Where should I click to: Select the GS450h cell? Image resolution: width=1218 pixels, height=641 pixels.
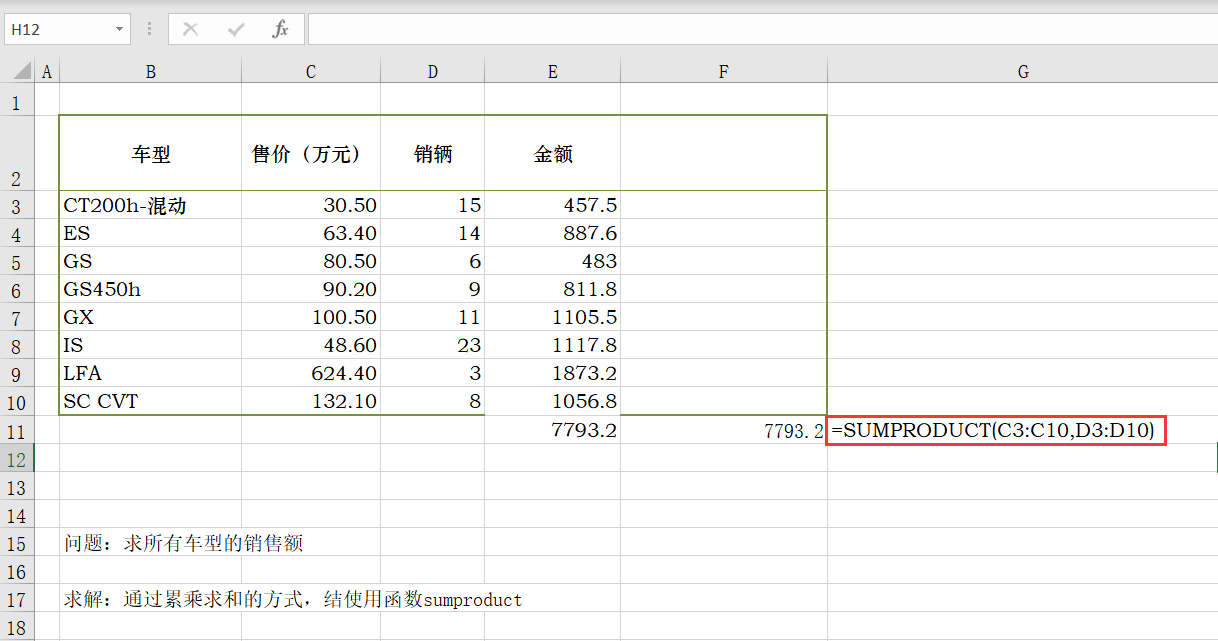[150, 289]
